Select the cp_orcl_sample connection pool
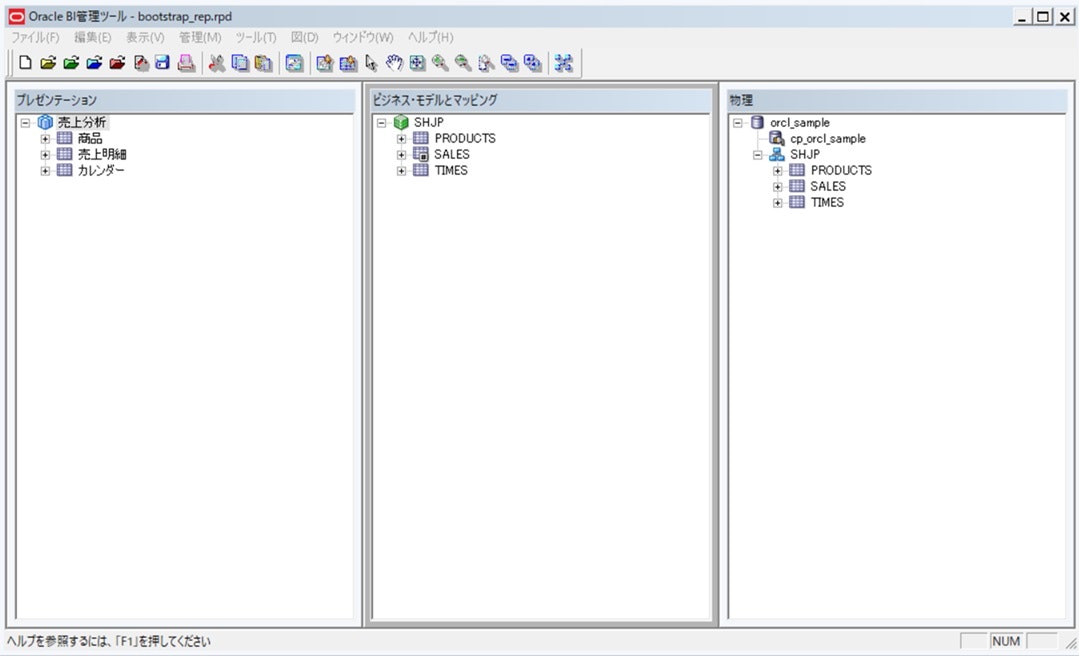This screenshot has height=656, width=1079. (x=828, y=138)
